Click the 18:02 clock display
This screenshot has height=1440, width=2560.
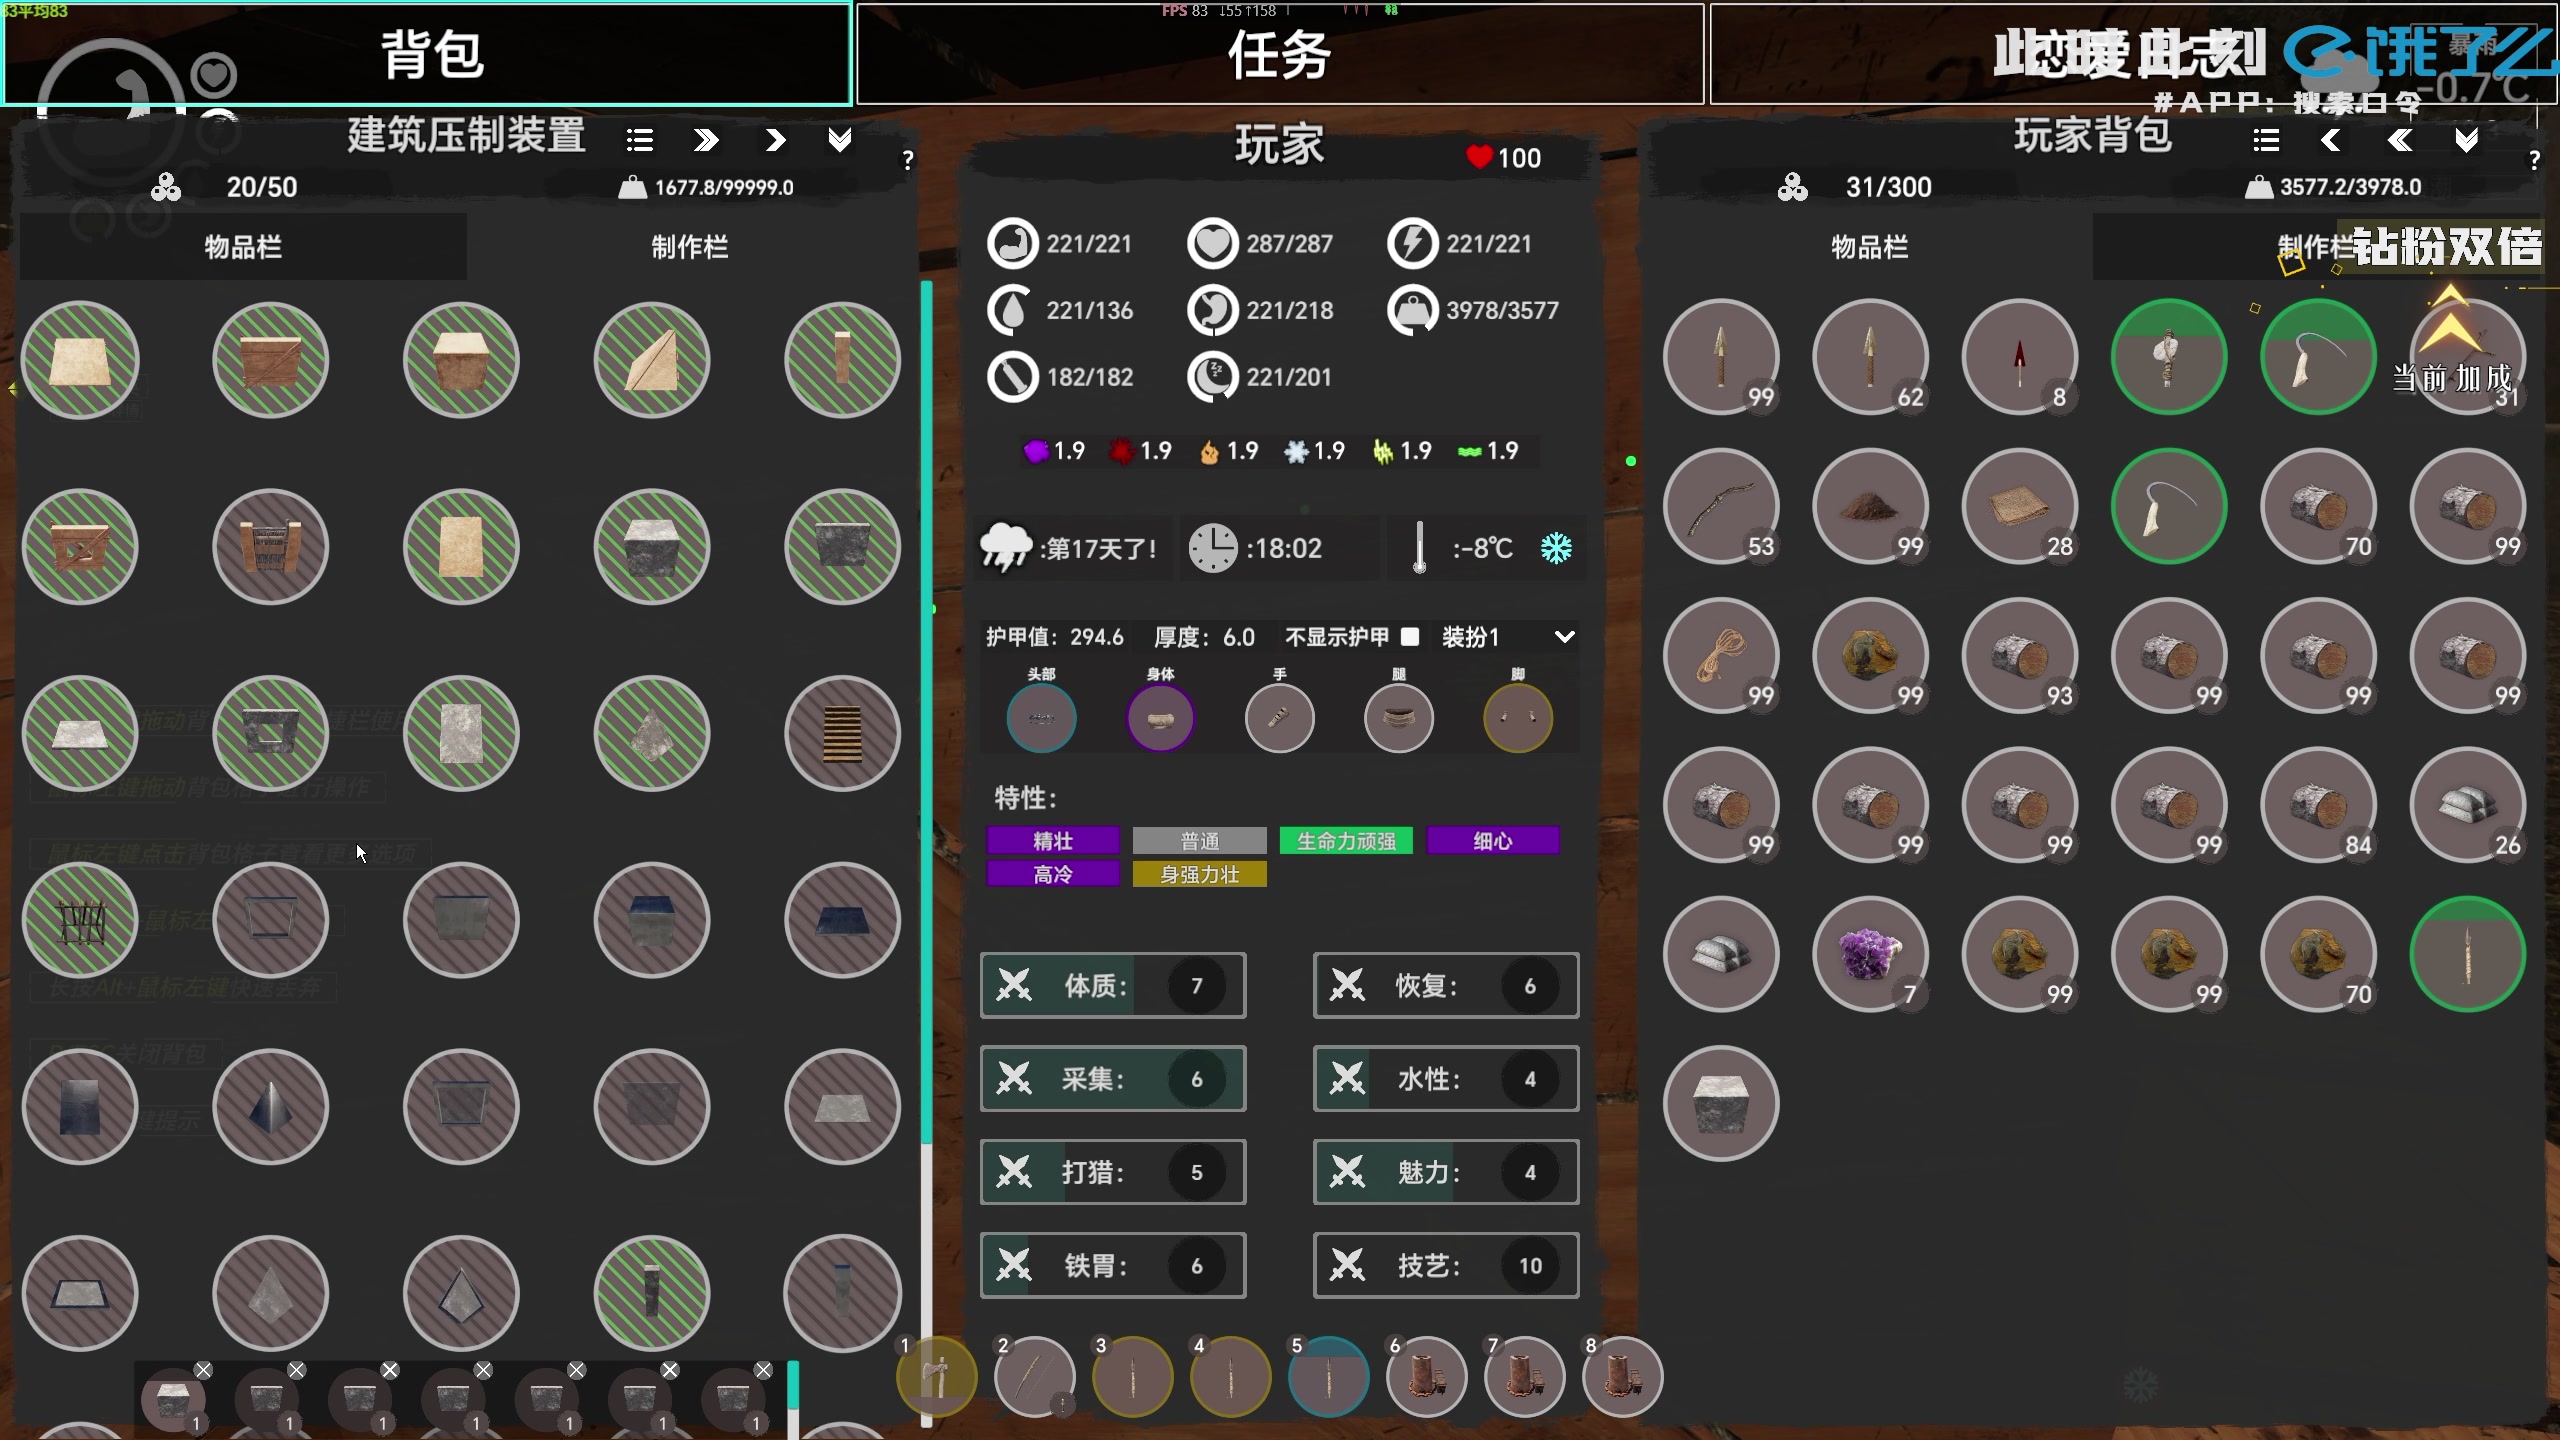tap(1278, 548)
